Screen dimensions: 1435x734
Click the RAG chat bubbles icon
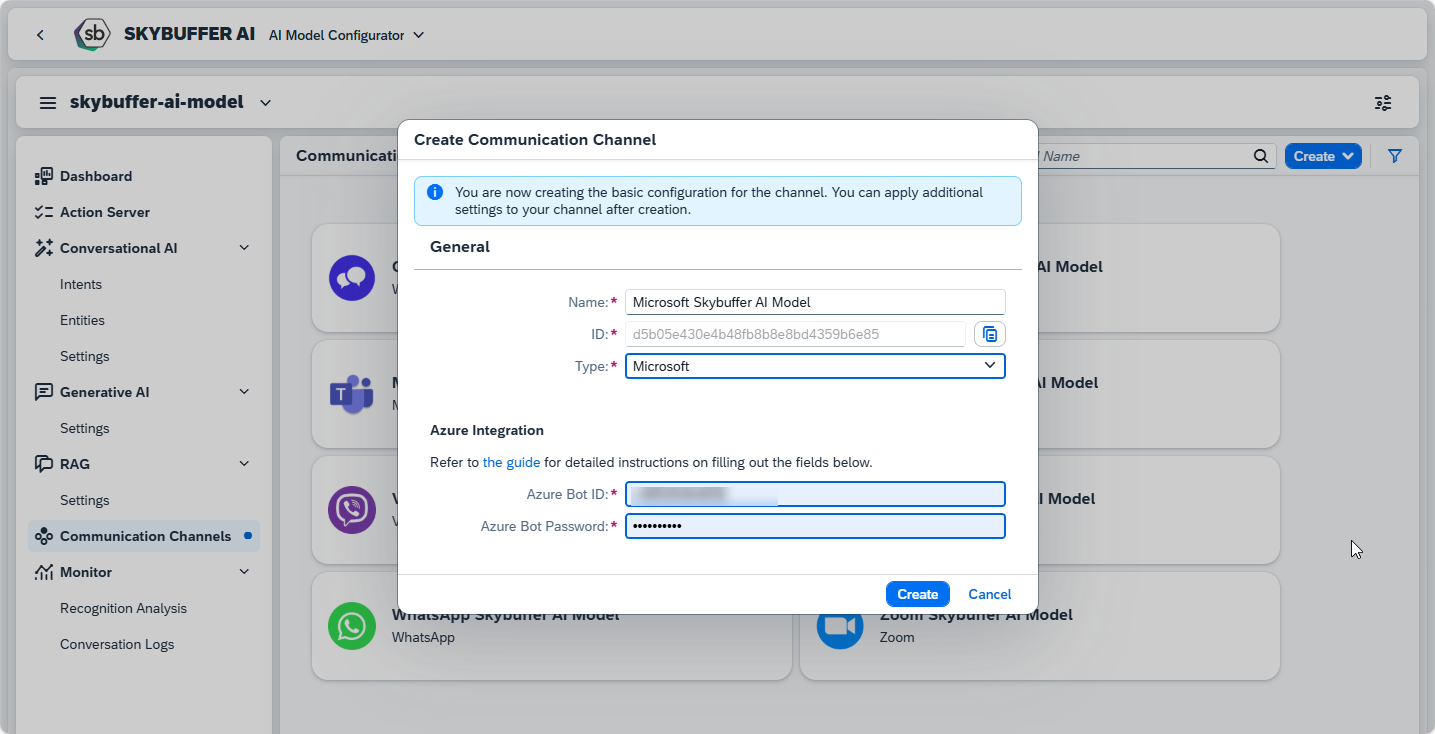click(x=43, y=464)
